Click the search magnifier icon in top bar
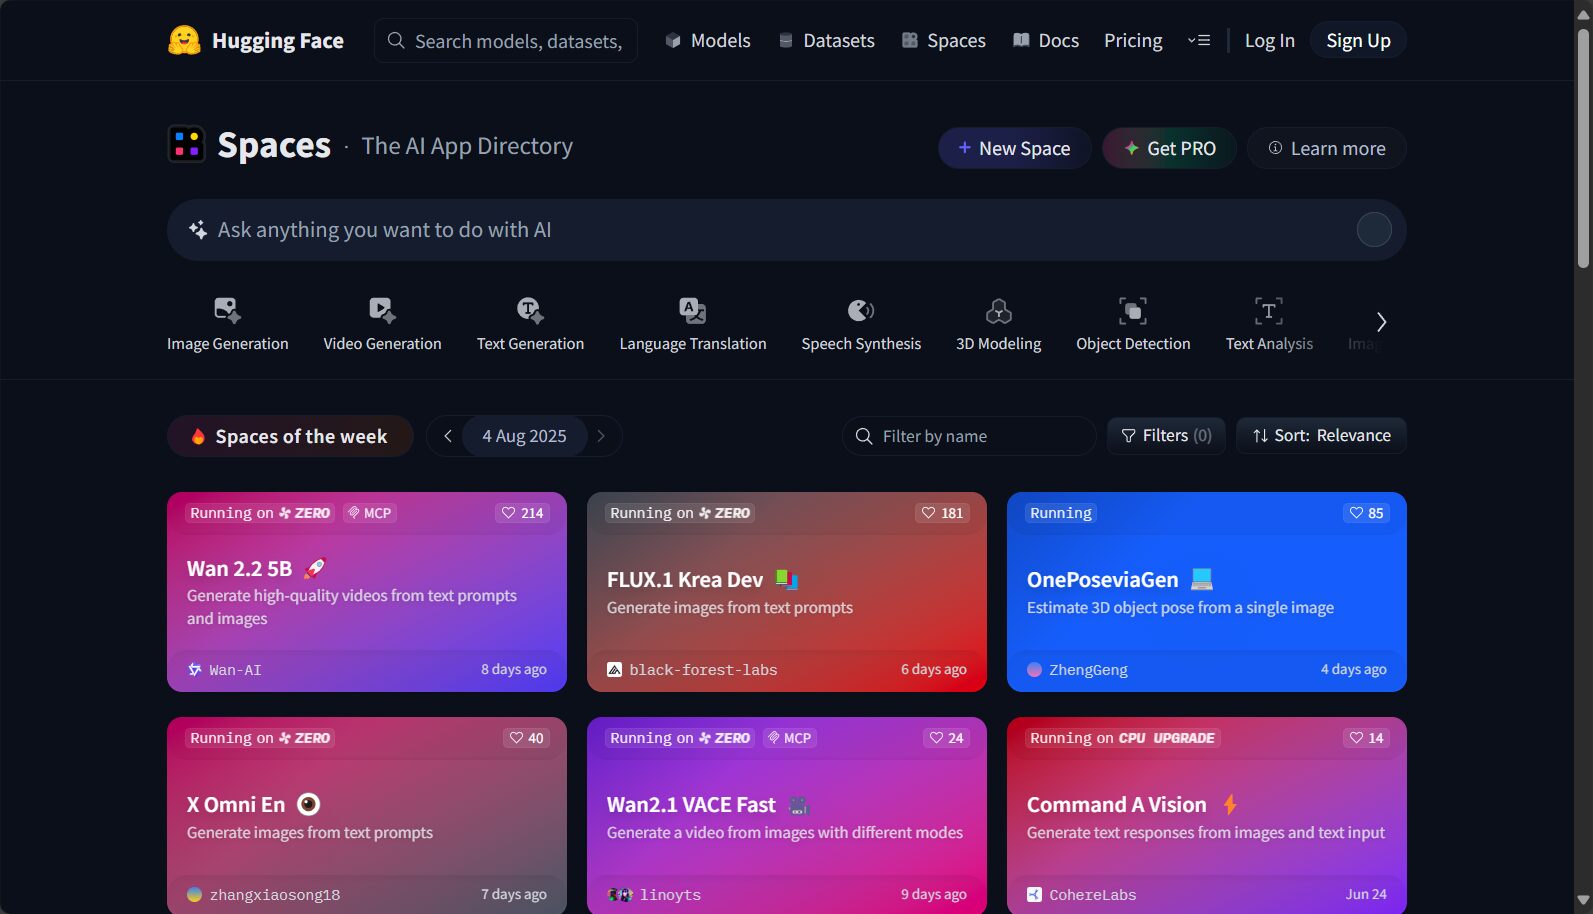The height and width of the screenshot is (914, 1593). click(x=396, y=40)
